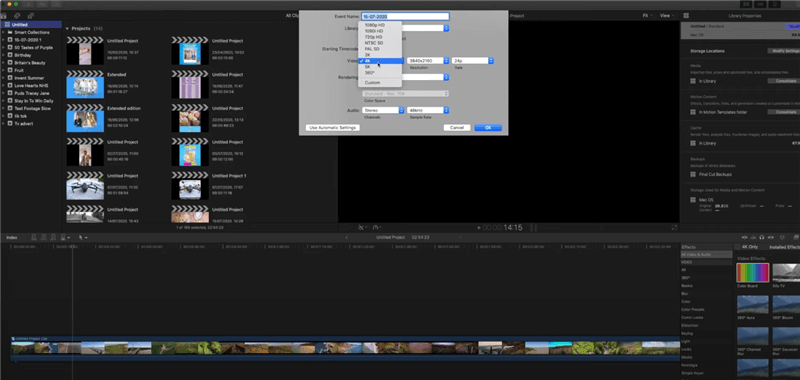800x380 pixels.
Task: Click Consolidate for Motion Templates folder
Action: click(783, 112)
